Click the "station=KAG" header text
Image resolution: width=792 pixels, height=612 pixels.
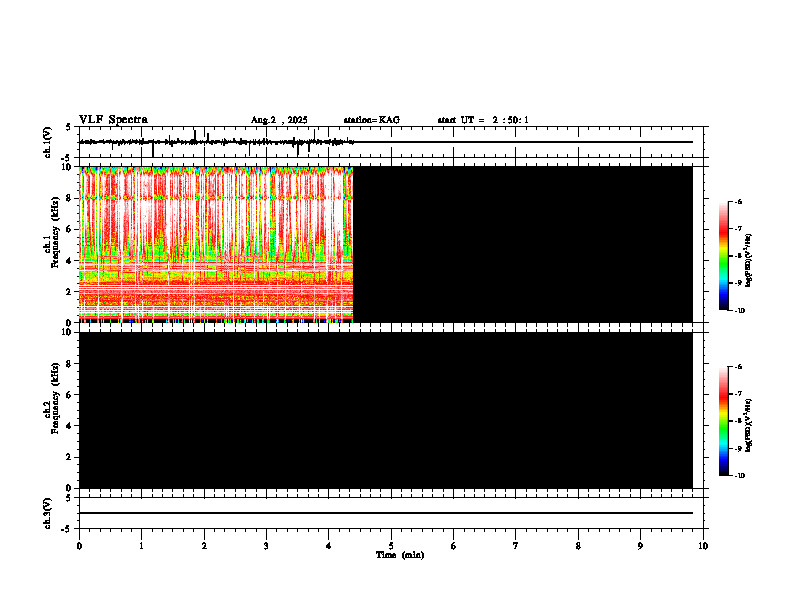tap(372, 120)
